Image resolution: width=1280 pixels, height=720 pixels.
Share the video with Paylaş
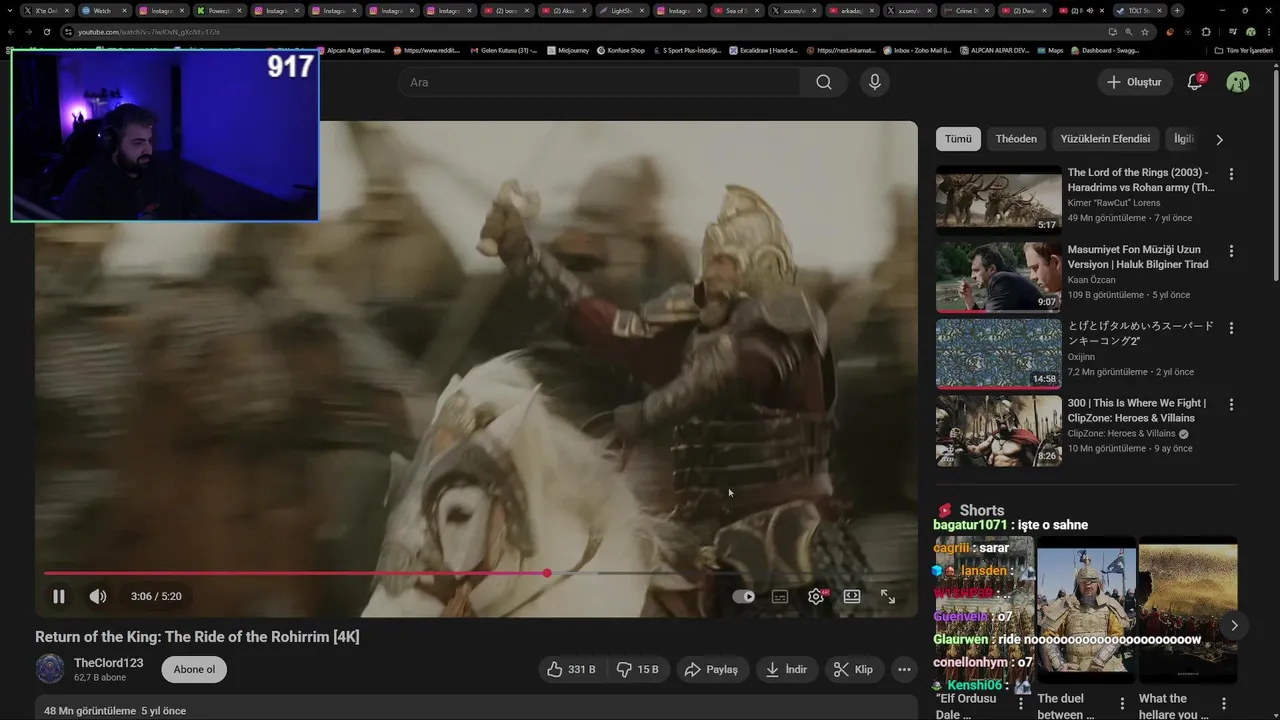click(711, 670)
